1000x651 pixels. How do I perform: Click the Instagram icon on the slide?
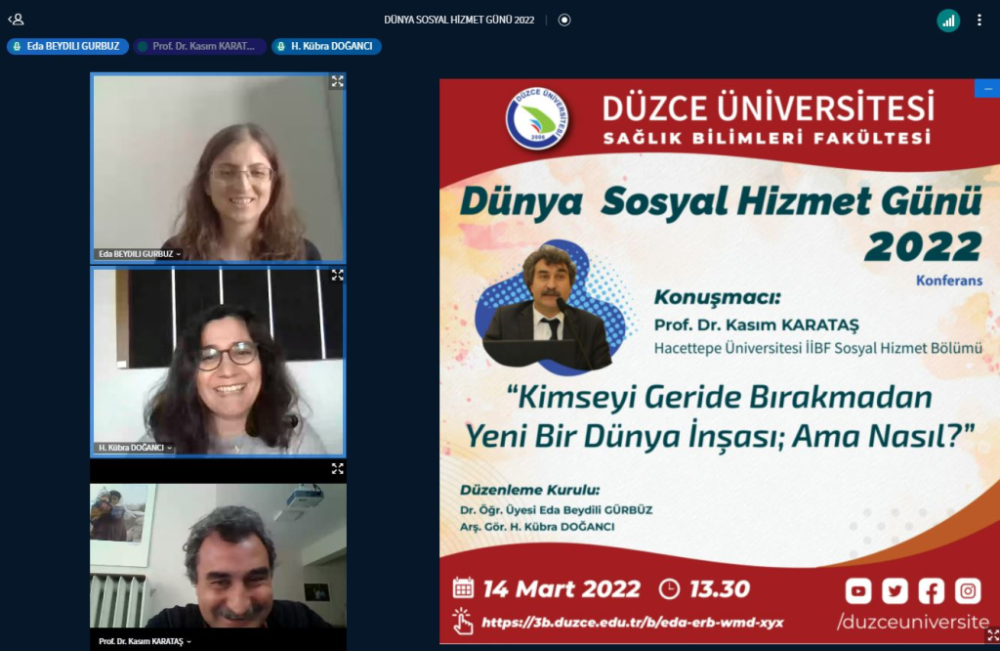pos(967,591)
